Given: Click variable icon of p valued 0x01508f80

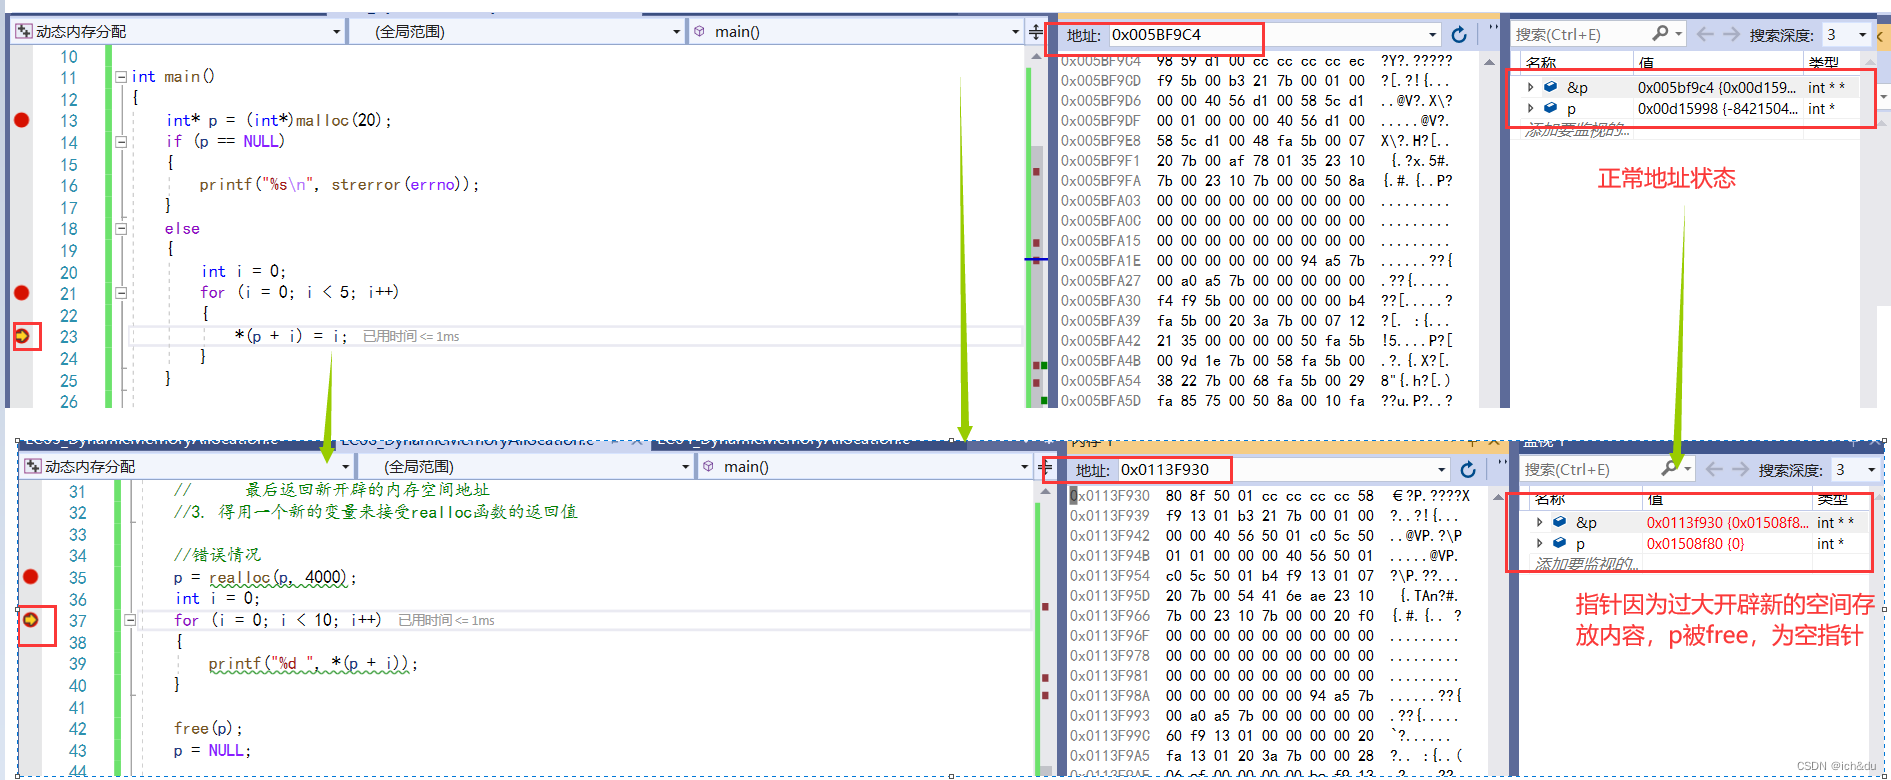Looking at the screenshot, I should pos(1559,543).
